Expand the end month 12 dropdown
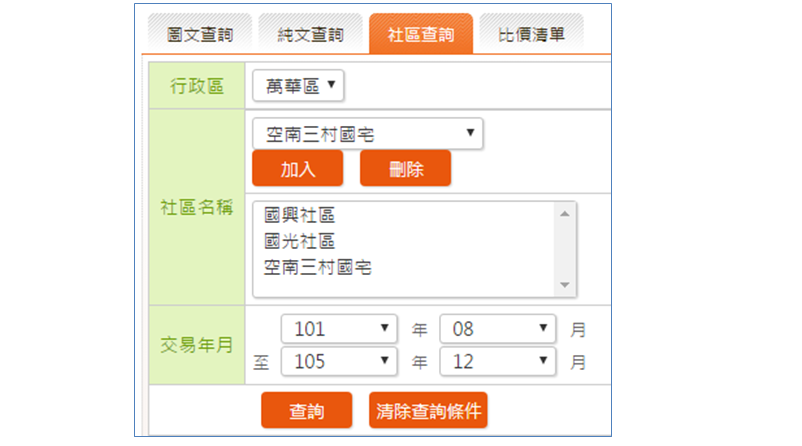Image resolution: width=802 pixels, height=446 pixels. pyautogui.click(x=497, y=361)
